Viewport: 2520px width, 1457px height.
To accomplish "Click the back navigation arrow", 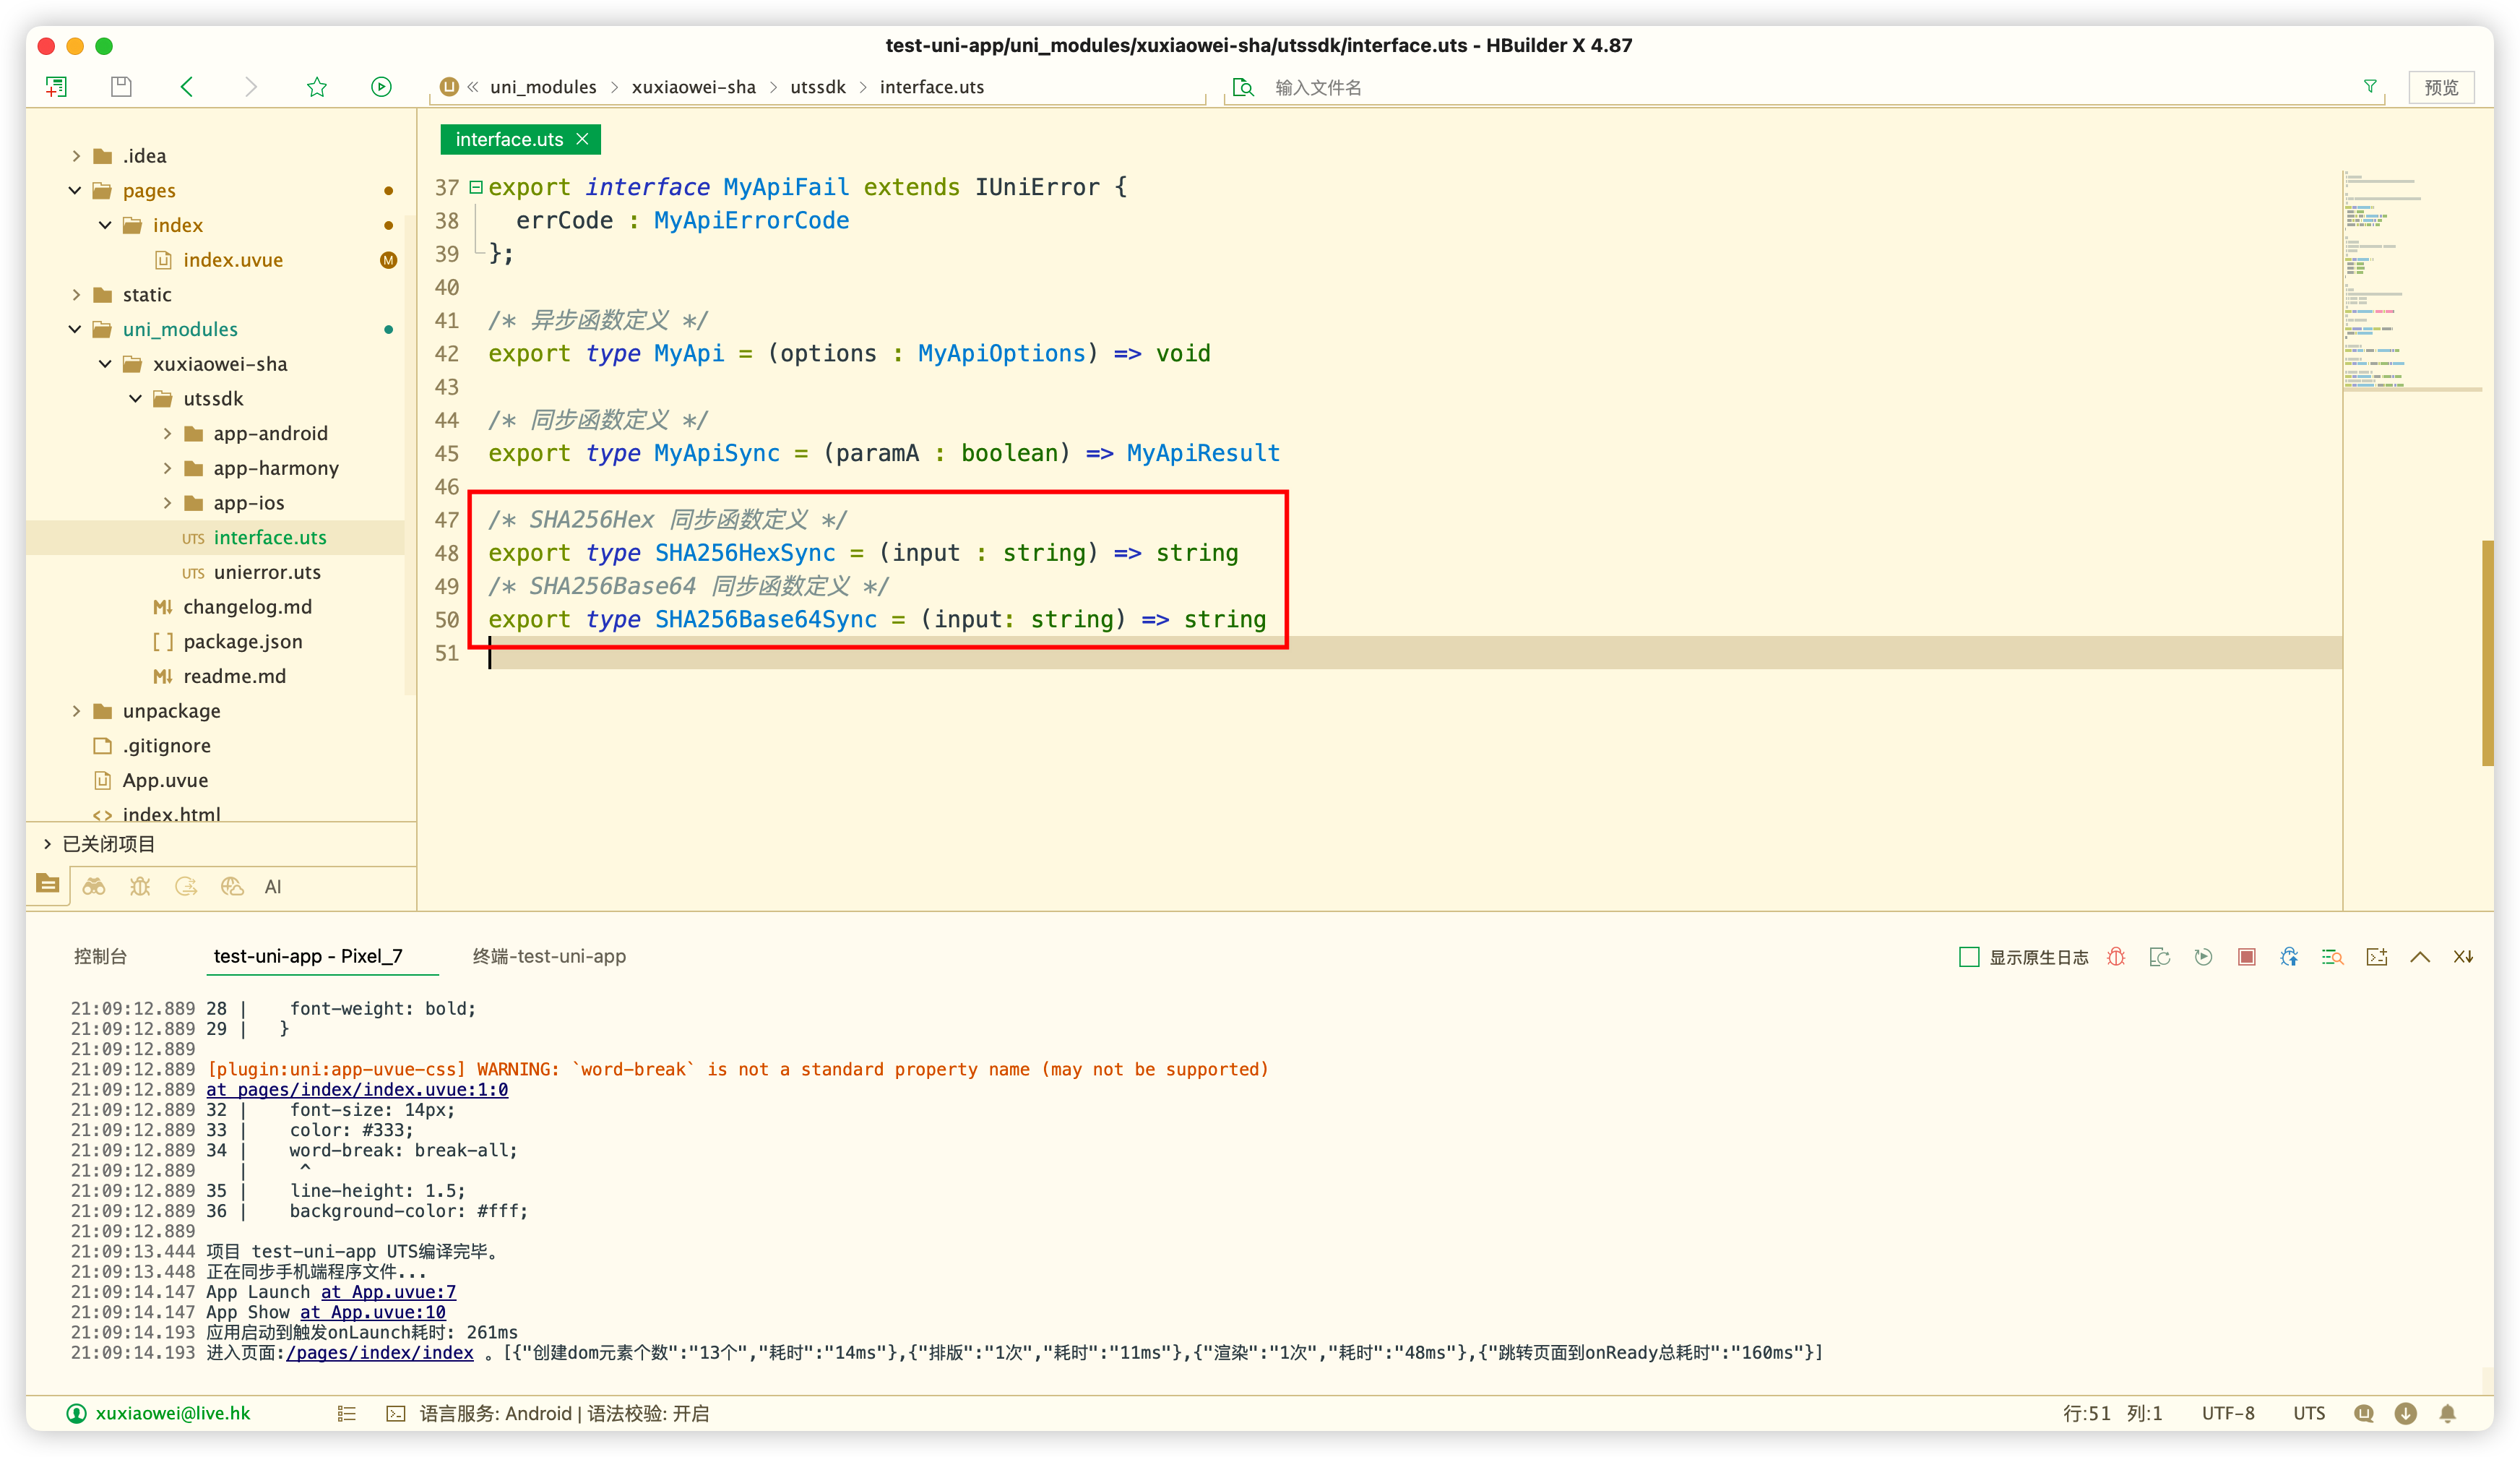I will click(187, 87).
